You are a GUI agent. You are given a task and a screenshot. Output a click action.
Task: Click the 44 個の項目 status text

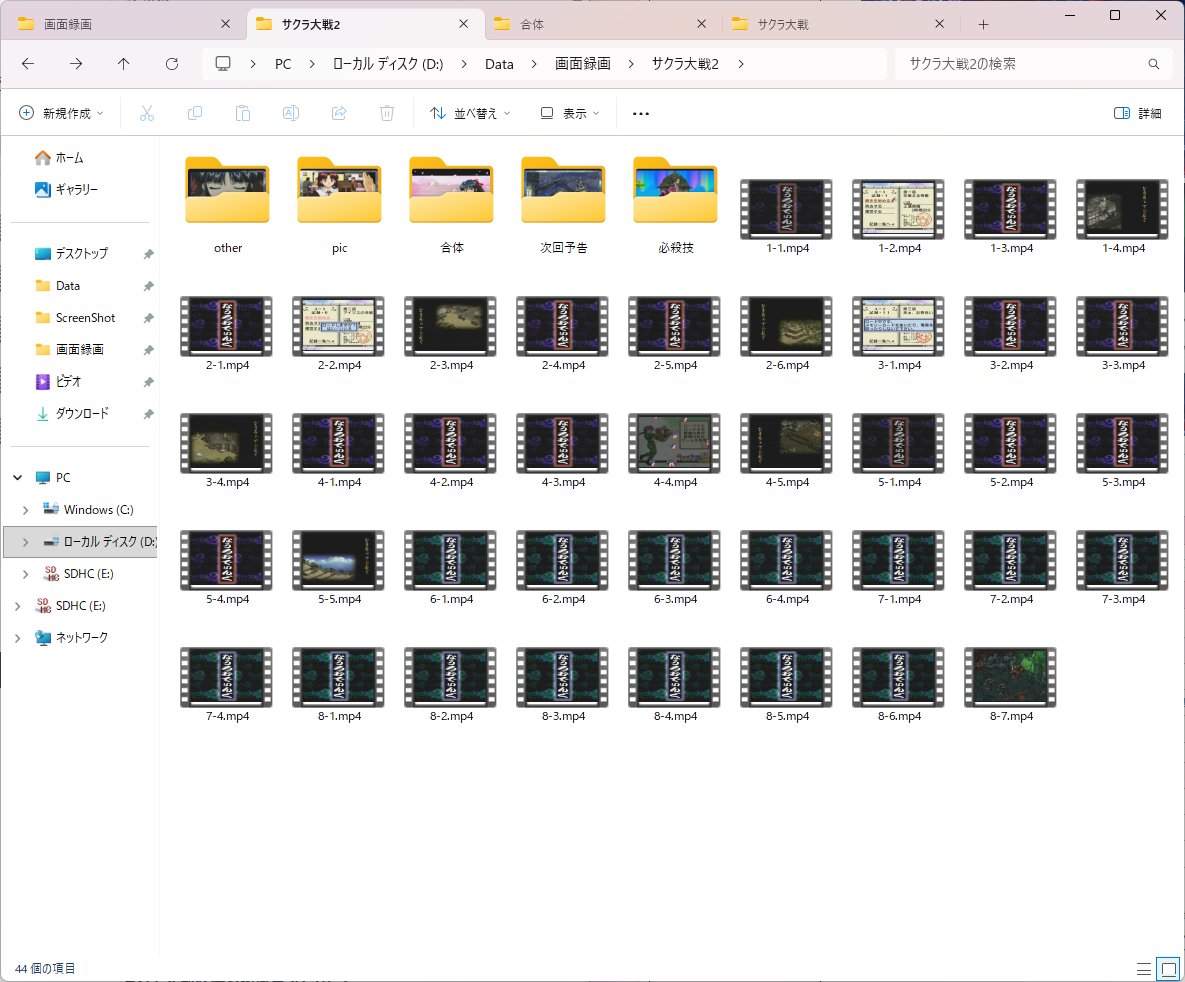click(45, 968)
